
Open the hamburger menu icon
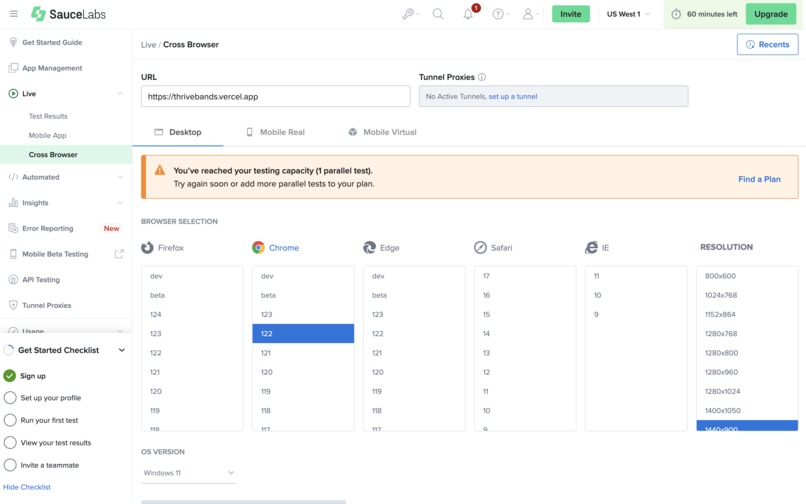pos(14,14)
